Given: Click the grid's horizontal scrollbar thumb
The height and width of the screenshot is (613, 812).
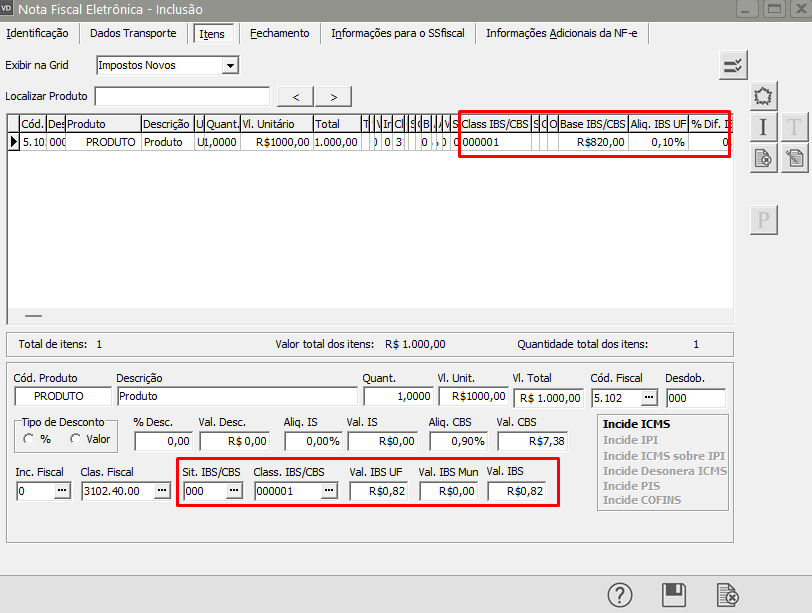Looking at the screenshot, I should pyautogui.click(x=33, y=316).
